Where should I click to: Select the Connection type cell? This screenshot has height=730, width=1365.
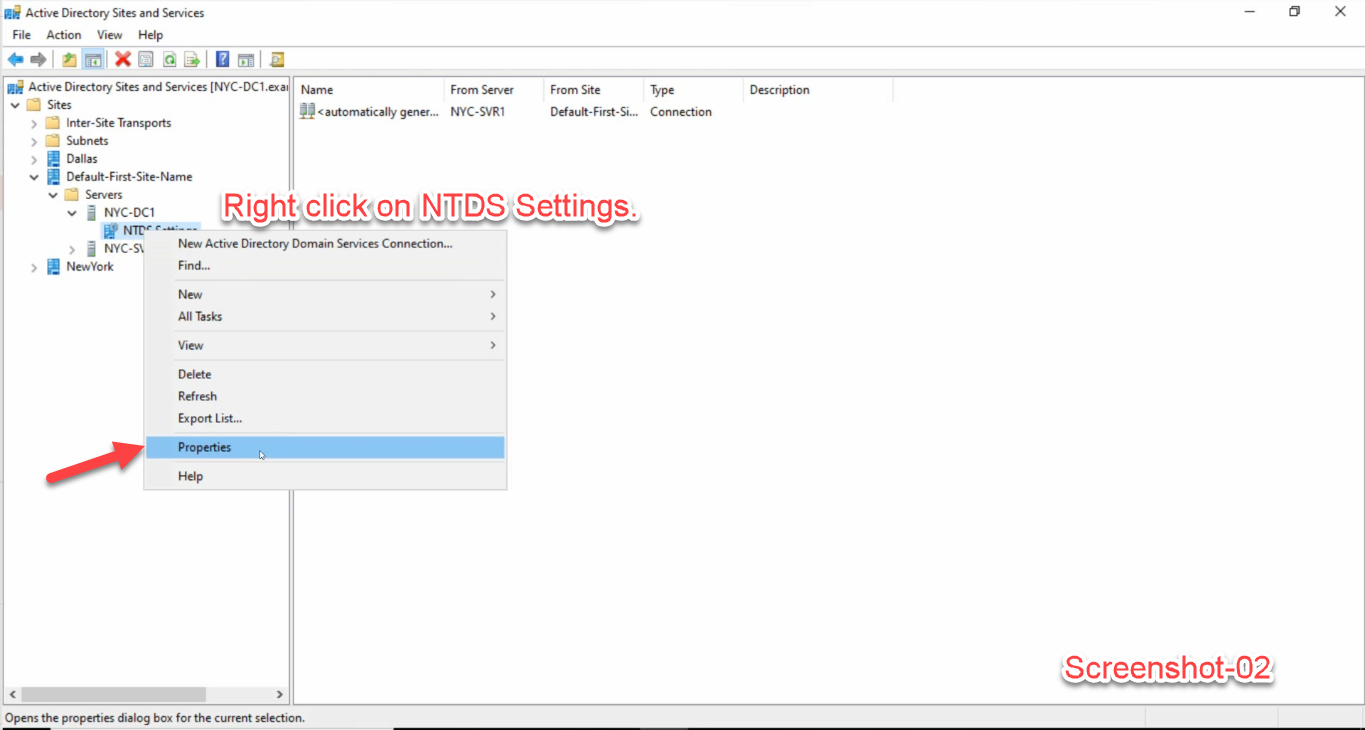[x=681, y=112]
